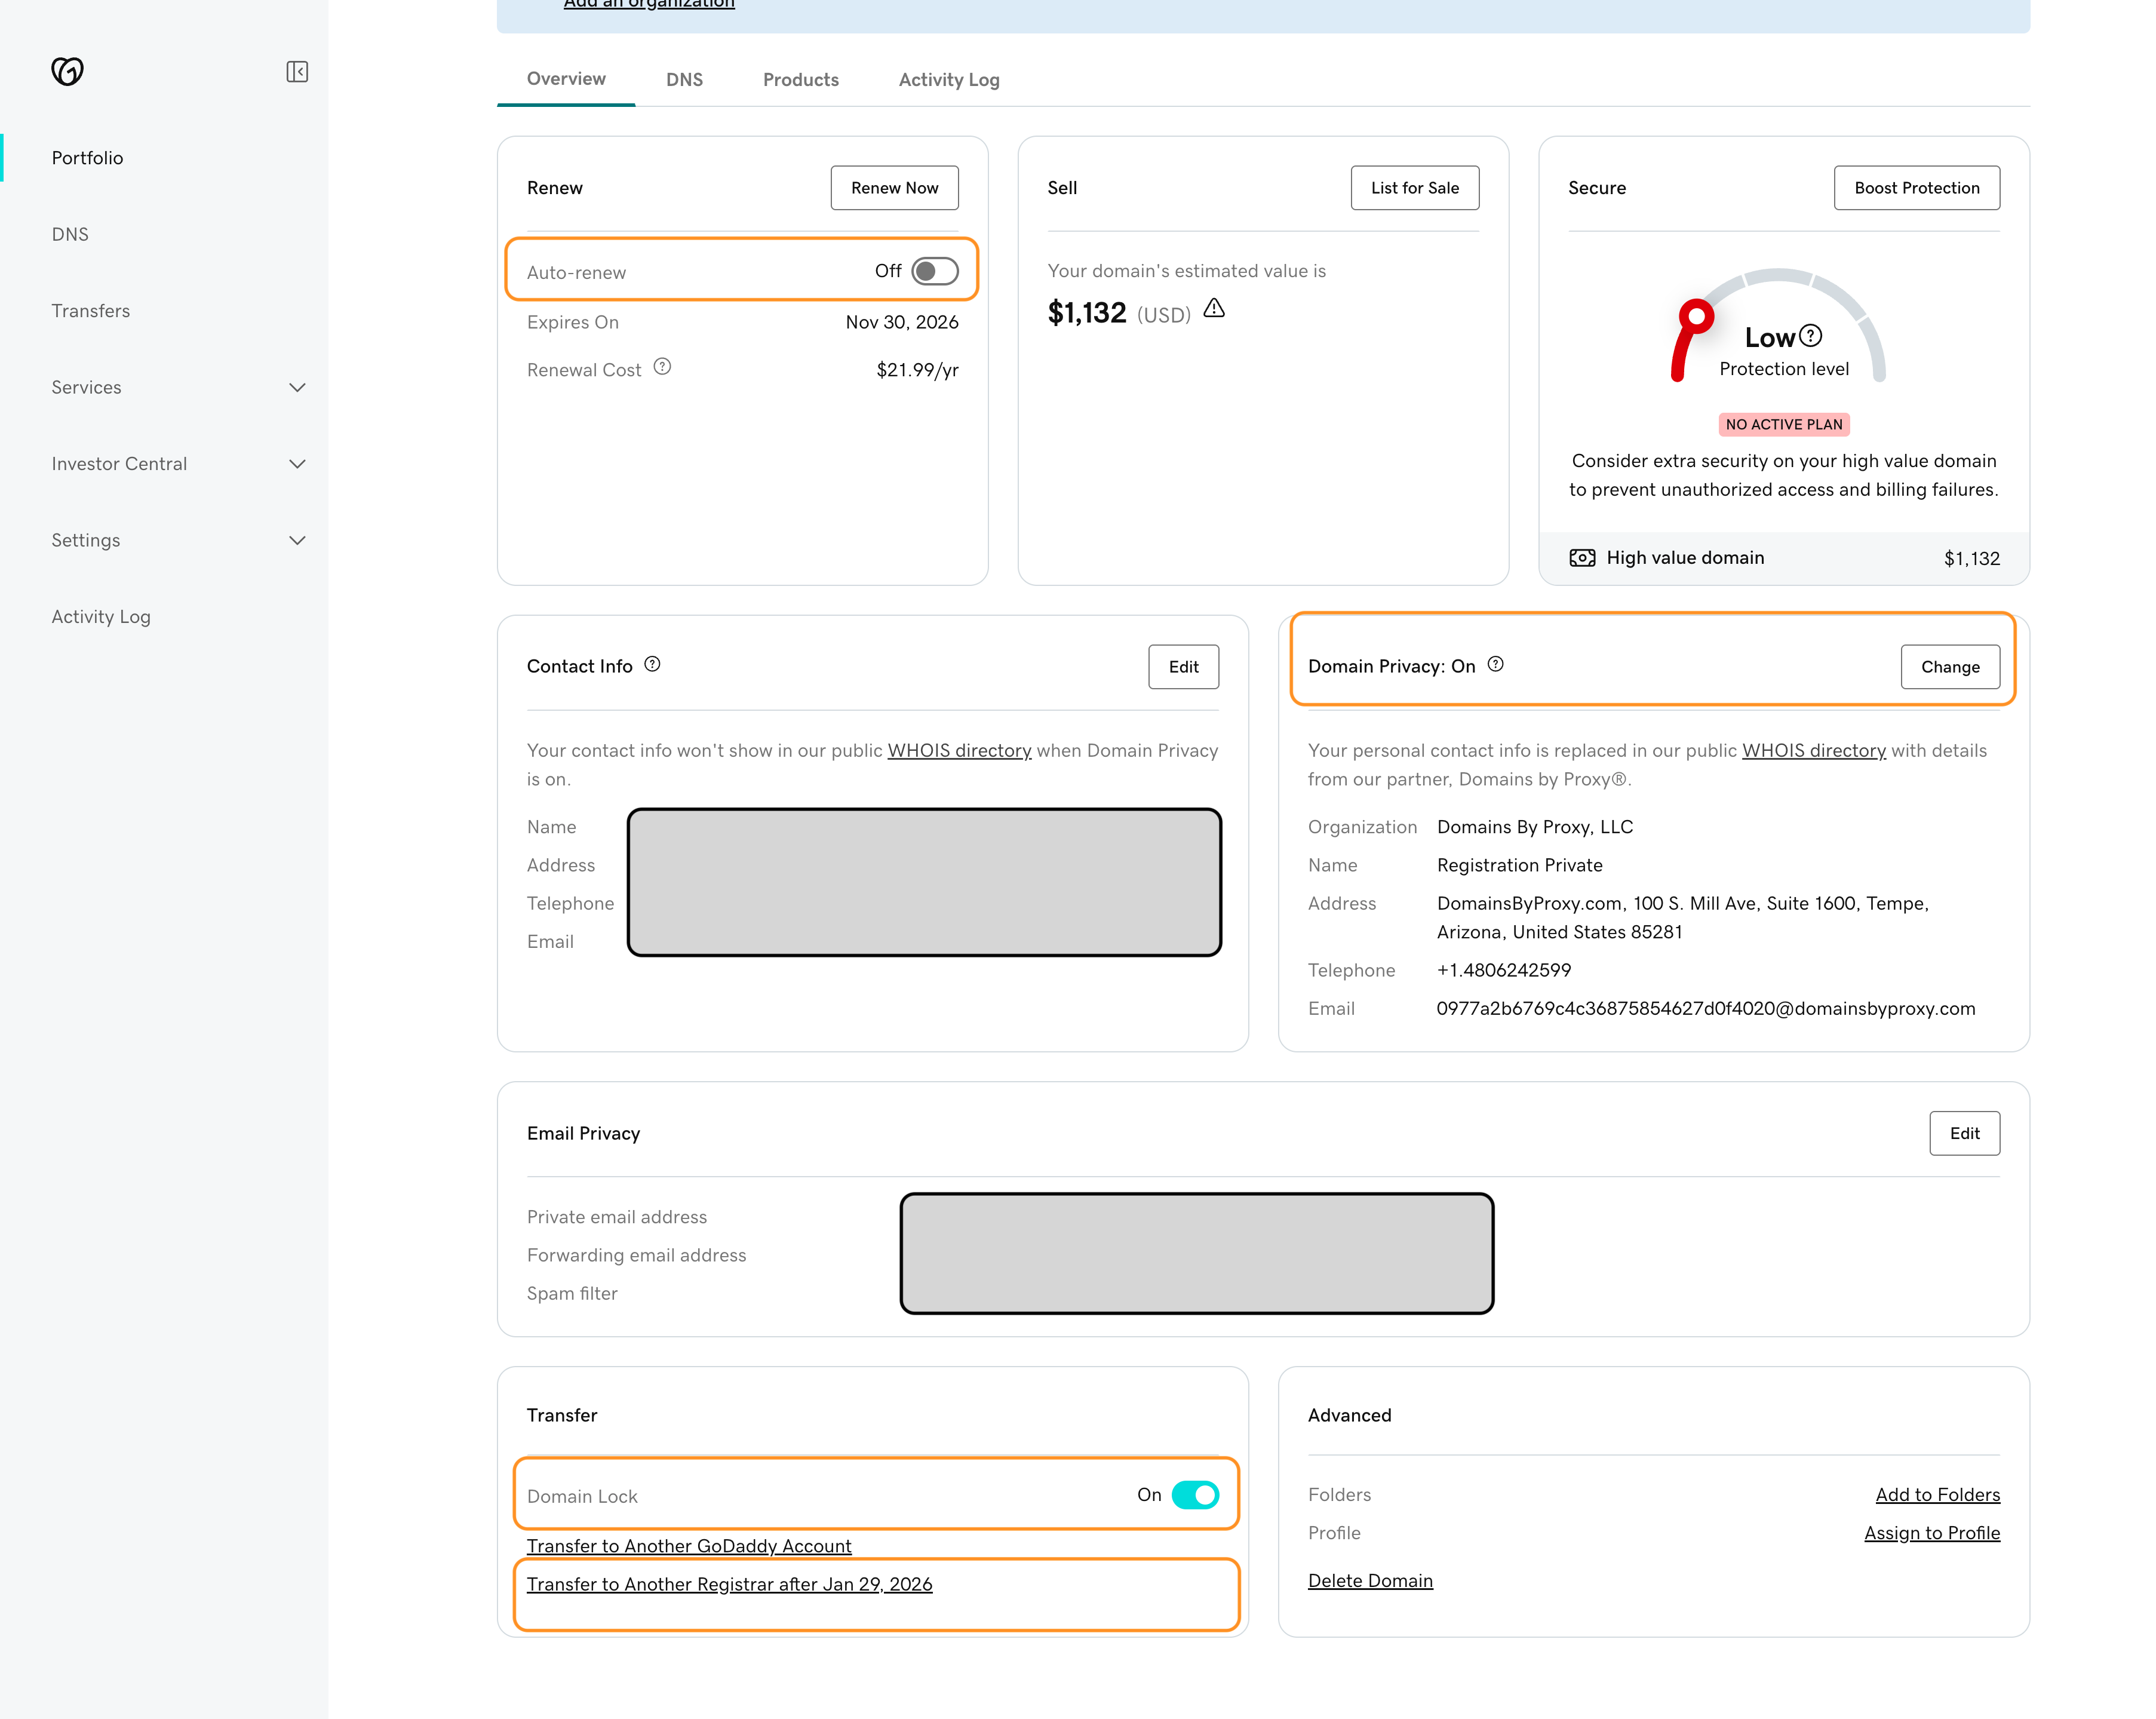
Task: Expand the Services menu chevron
Action: 297,388
